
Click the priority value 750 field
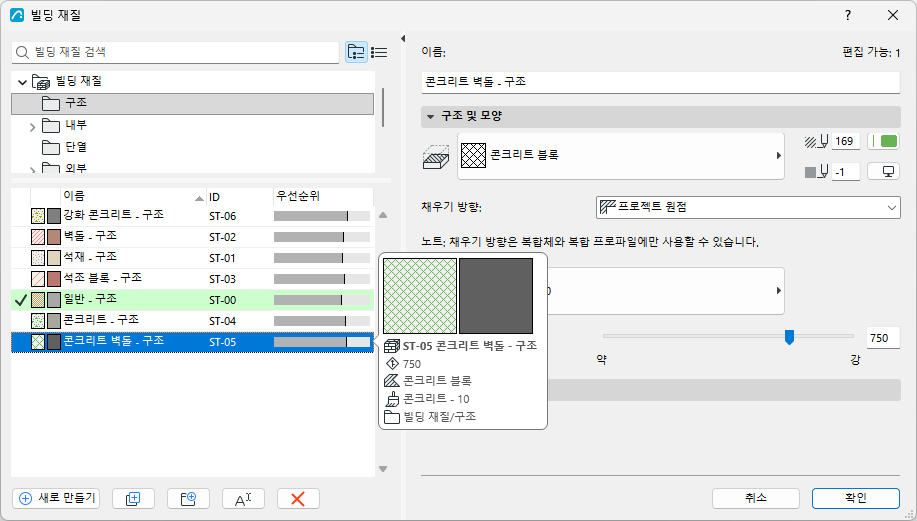[882, 338]
